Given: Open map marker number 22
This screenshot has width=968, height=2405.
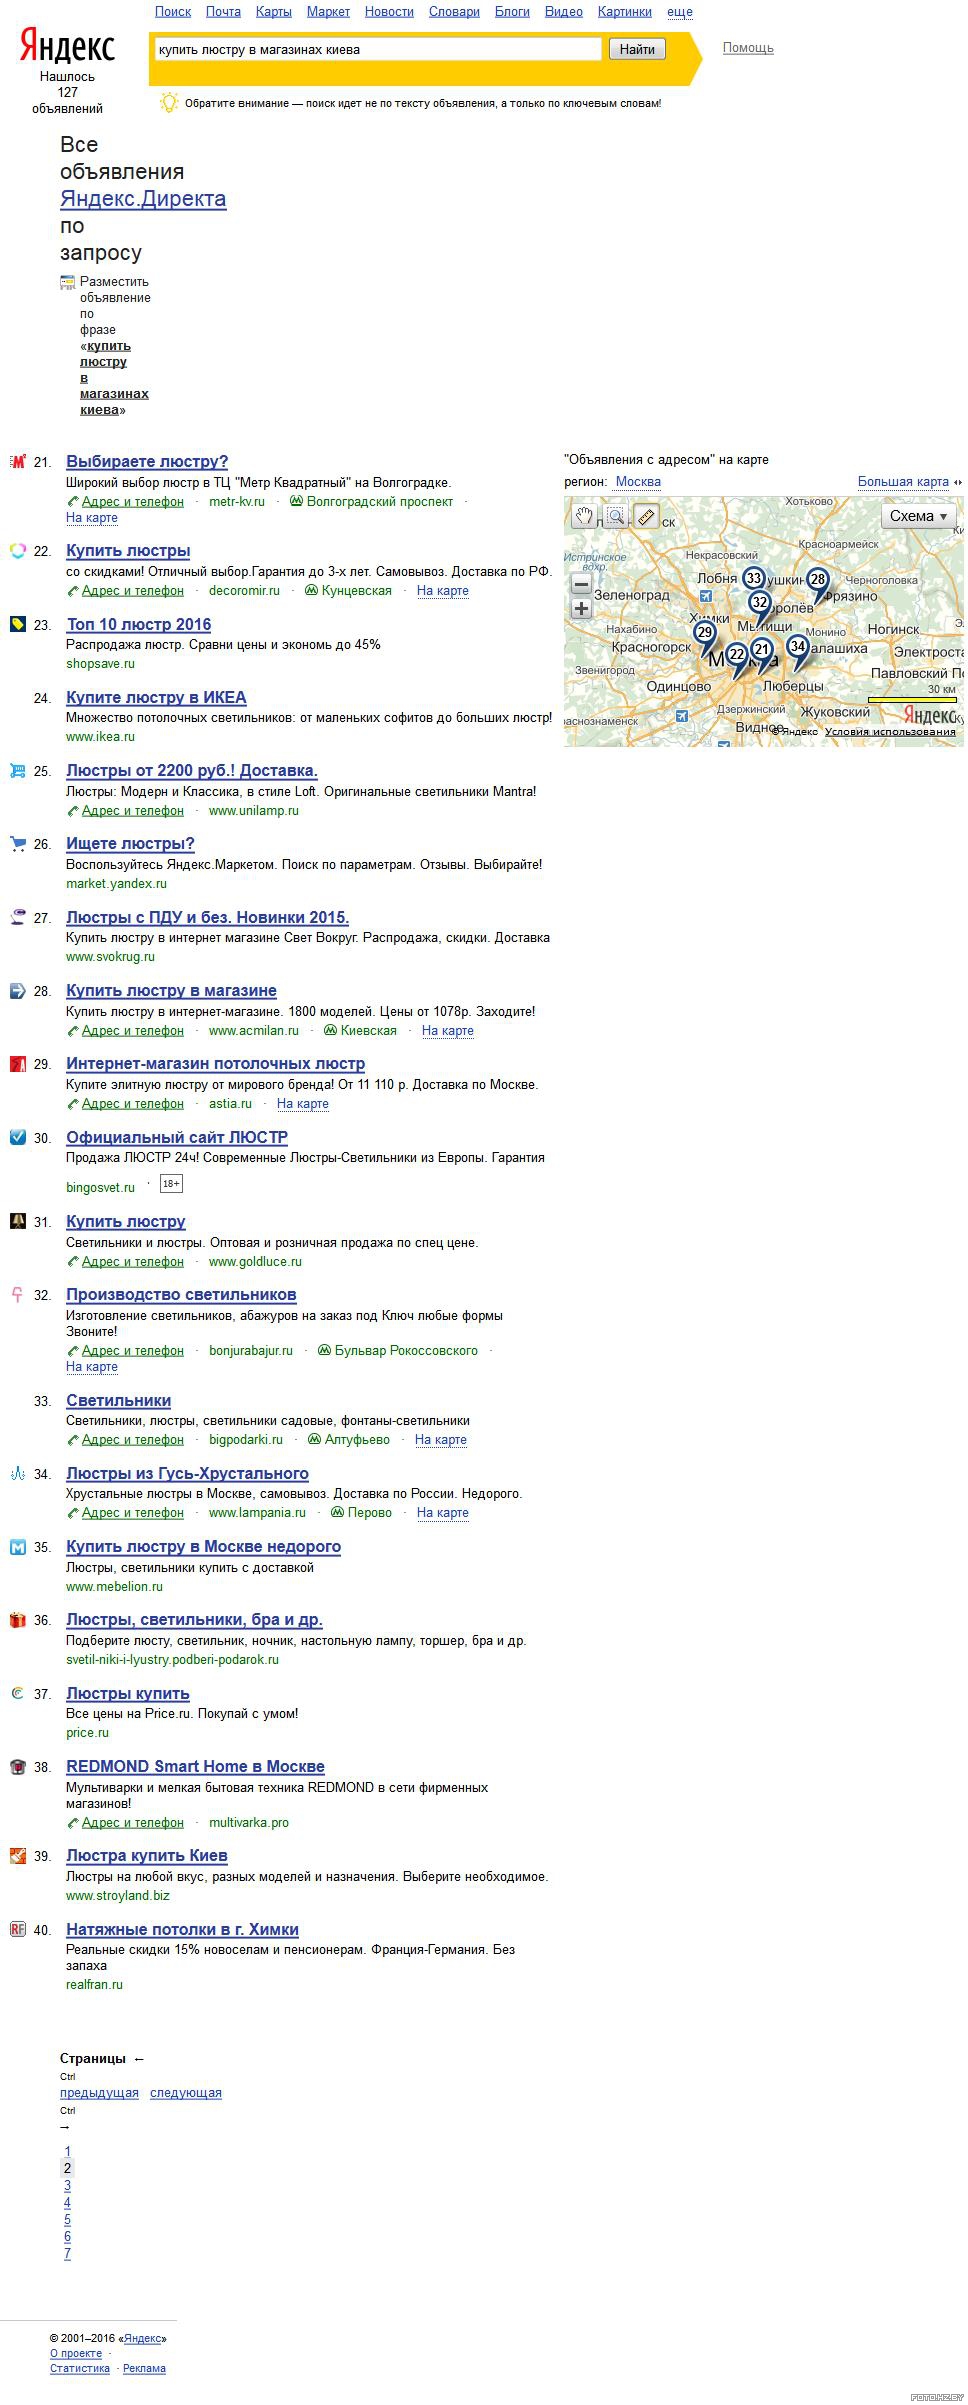Looking at the screenshot, I should (x=737, y=656).
